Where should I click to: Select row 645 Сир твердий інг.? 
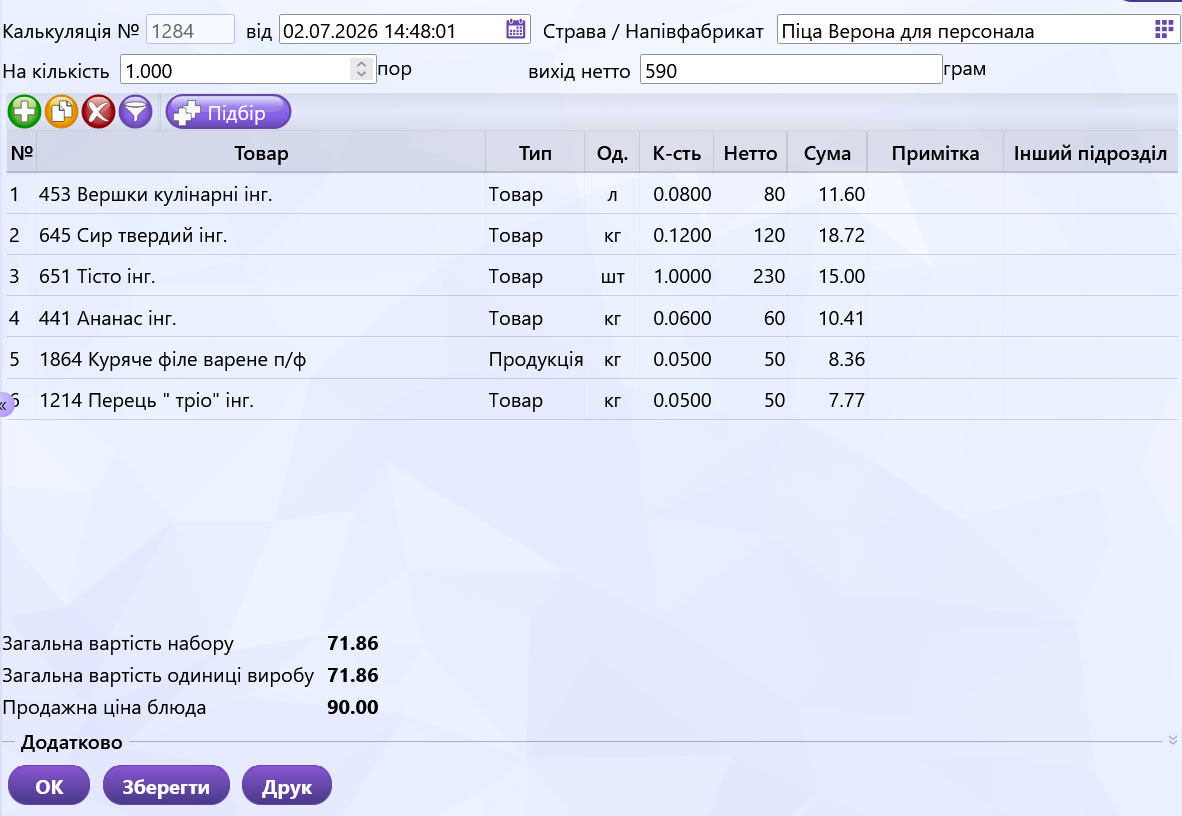[x=592, y=235]
